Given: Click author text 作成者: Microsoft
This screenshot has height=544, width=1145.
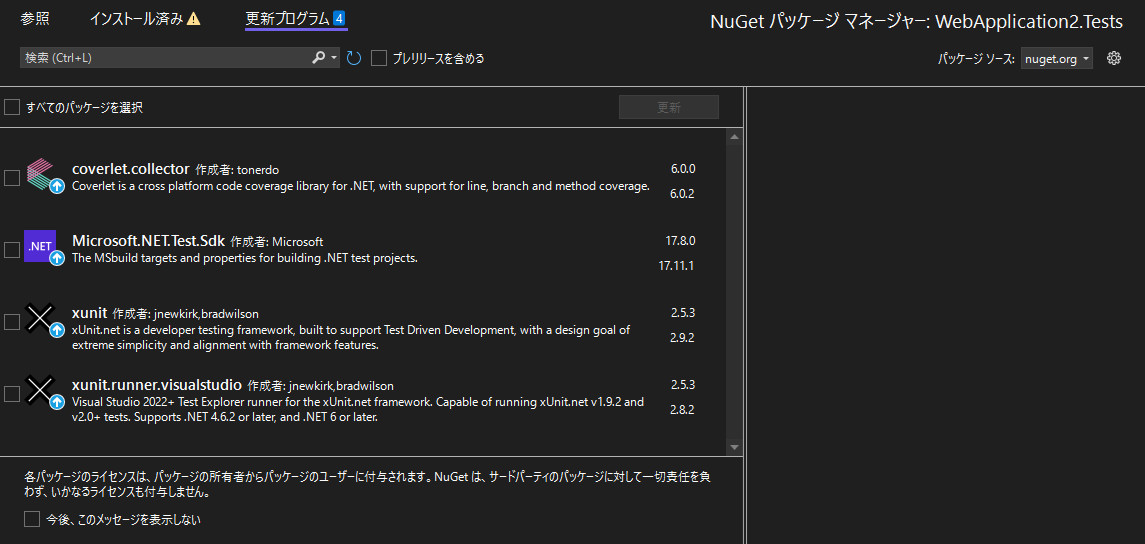Looking at the screenshot, I should 277,242.
